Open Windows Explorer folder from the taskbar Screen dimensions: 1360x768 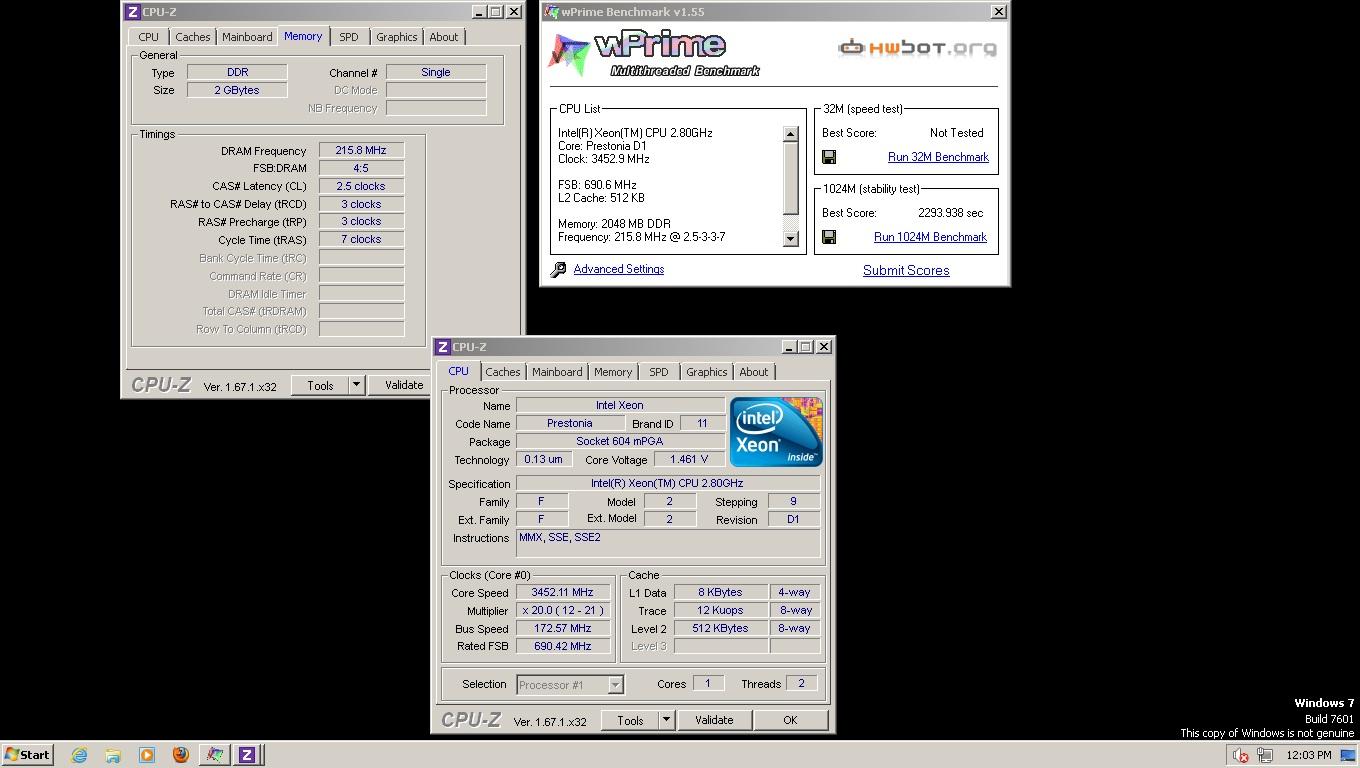(113, 755)
